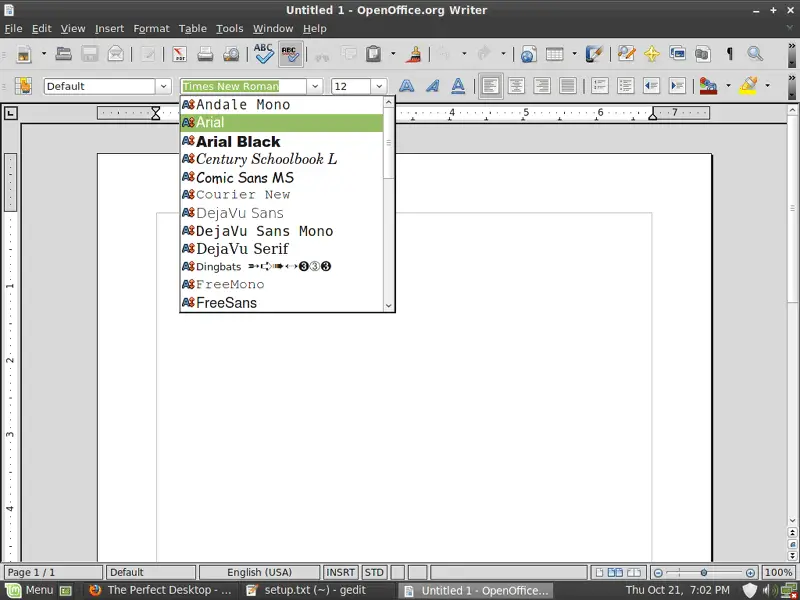
Task: Expand the Highlighting color arrow
Action: [767, 86]
